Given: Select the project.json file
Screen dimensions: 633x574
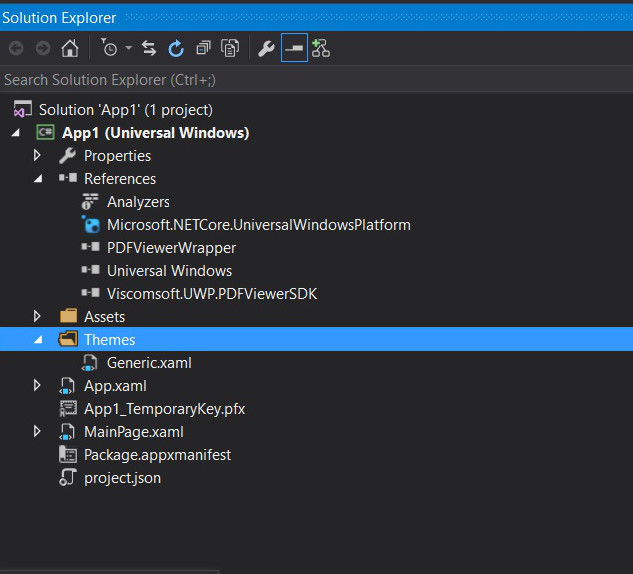Looking at the screenshot, I should (122, 478).
